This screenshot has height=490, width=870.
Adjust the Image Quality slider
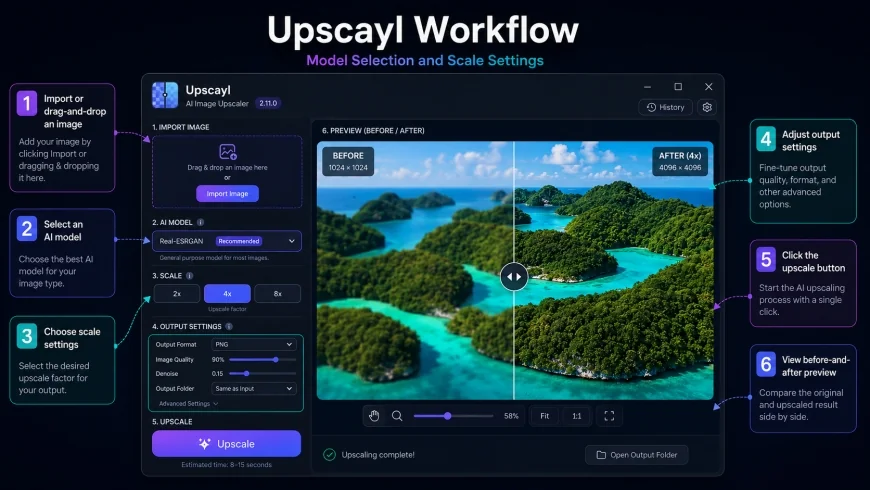(262, 360)
